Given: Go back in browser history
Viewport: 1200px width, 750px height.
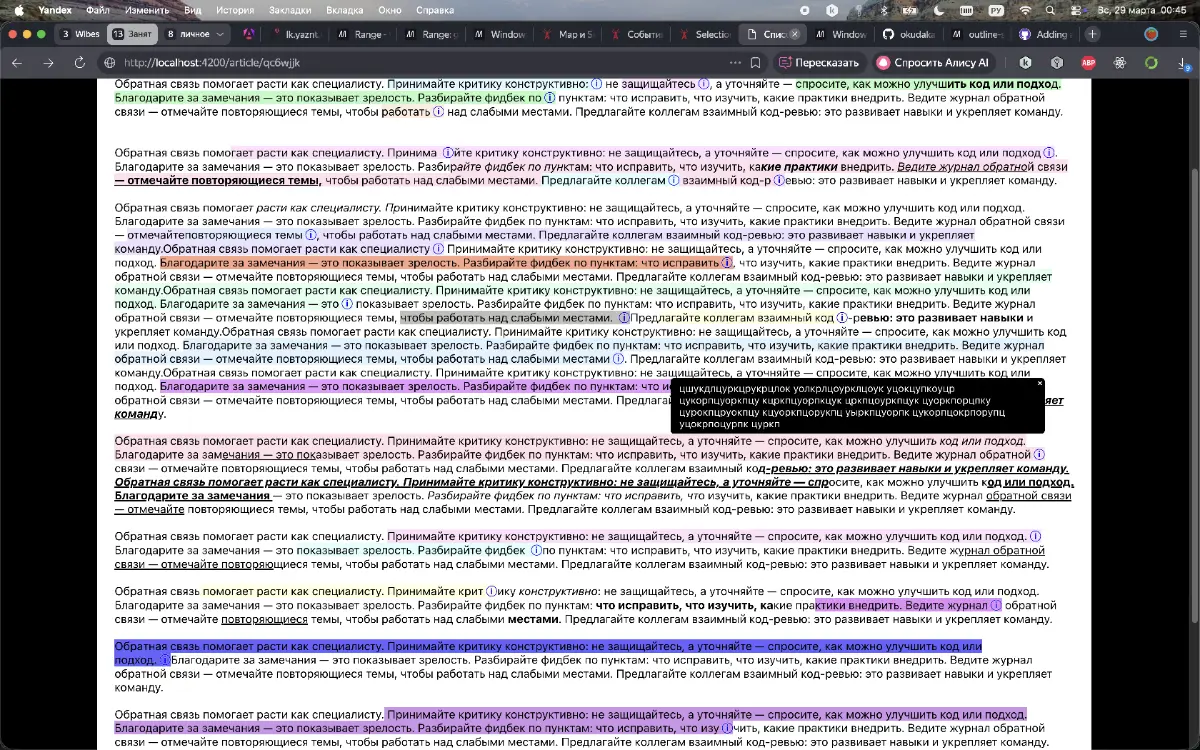Looking at the screenshot, I should click(x=17, y=62).
